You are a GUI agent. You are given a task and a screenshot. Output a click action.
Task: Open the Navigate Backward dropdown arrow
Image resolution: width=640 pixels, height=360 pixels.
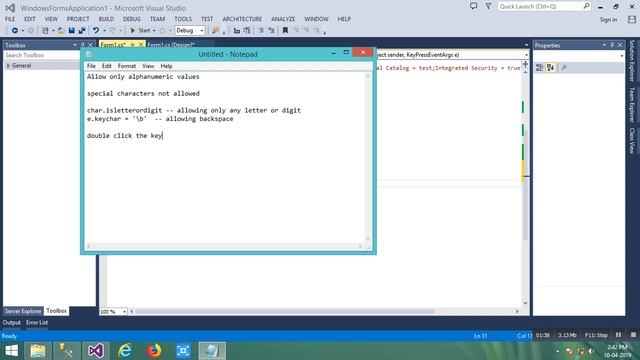22,31
